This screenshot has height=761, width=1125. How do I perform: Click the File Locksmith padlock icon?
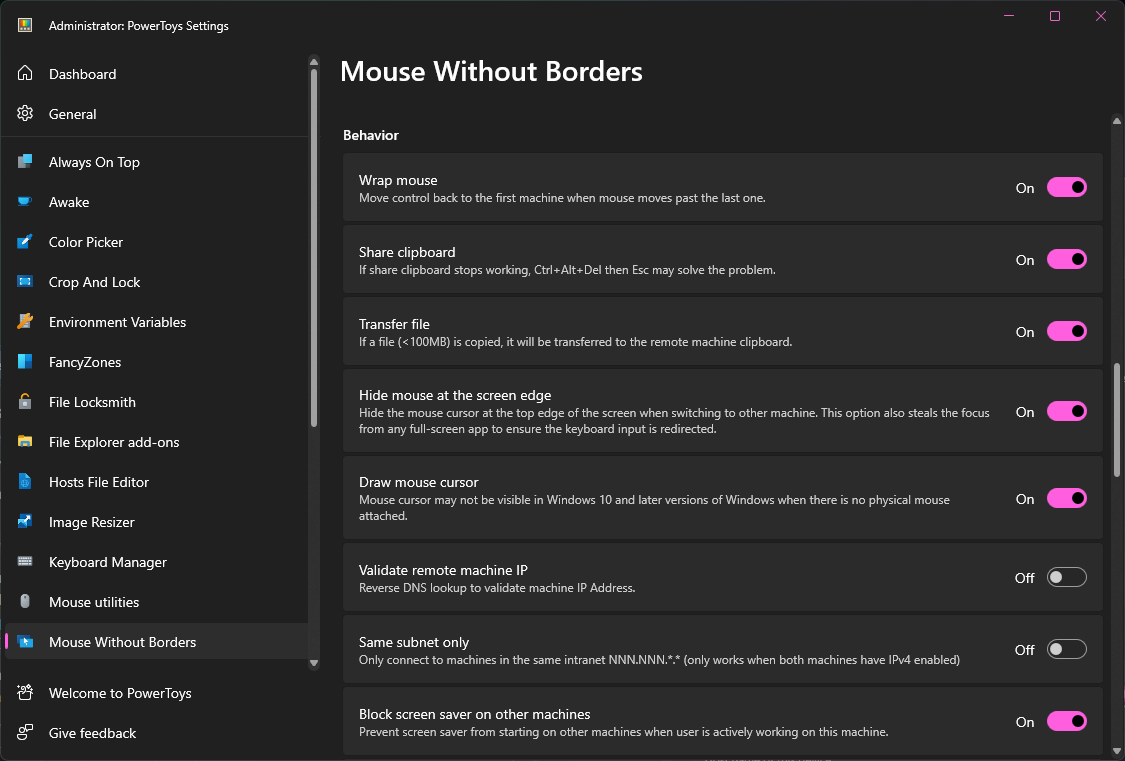tap(25, 402)
